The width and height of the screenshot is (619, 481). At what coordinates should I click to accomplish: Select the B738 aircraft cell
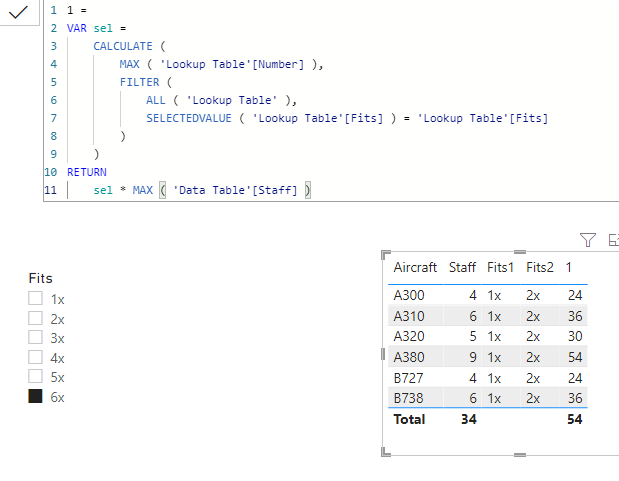(x=408, y=398)
